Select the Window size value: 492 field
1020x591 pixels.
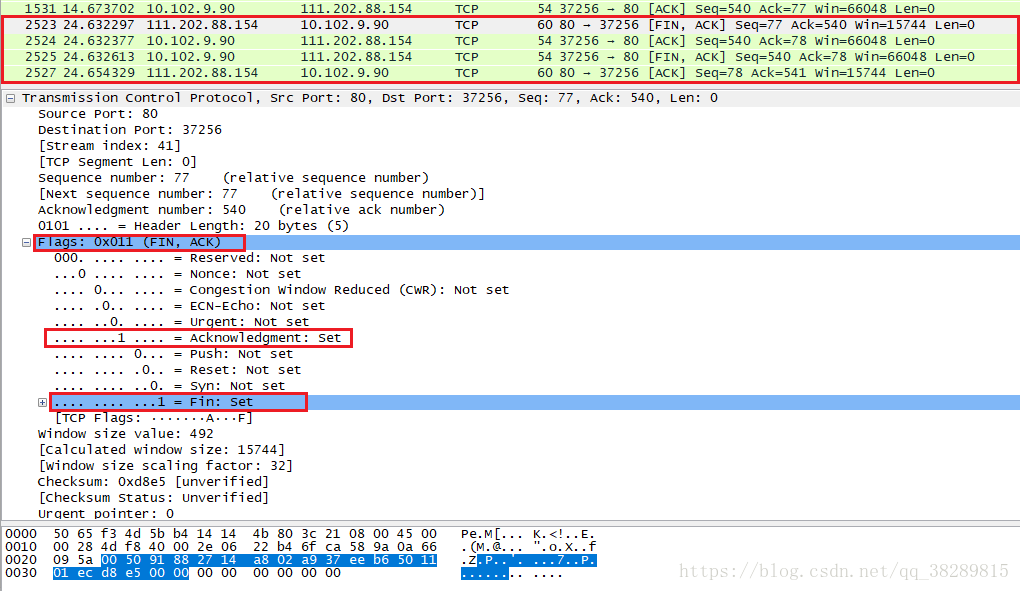tap(126, 434)
